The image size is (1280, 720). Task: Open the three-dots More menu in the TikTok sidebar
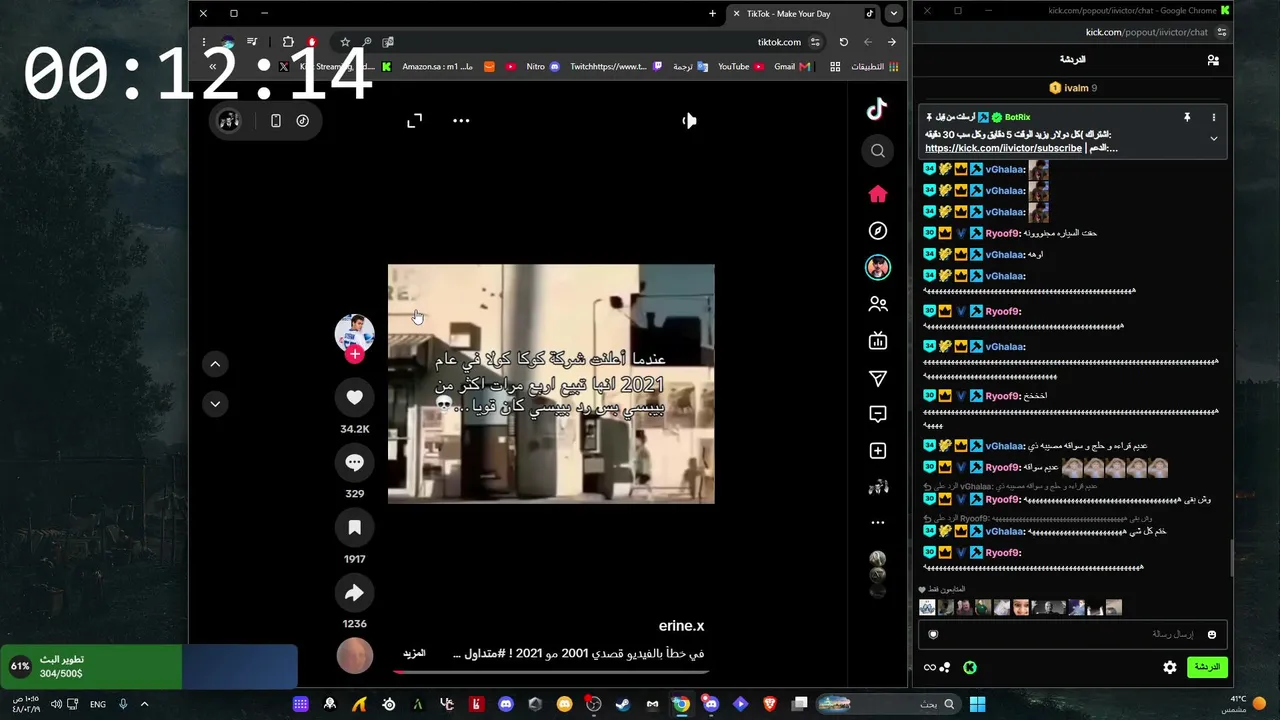878,522
